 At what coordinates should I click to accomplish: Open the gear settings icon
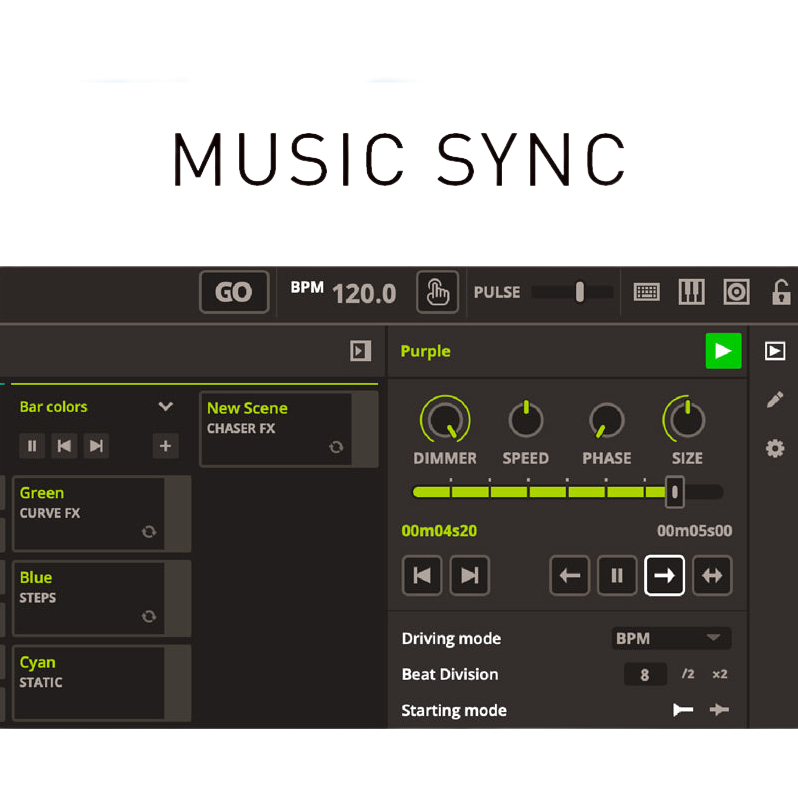775,448
